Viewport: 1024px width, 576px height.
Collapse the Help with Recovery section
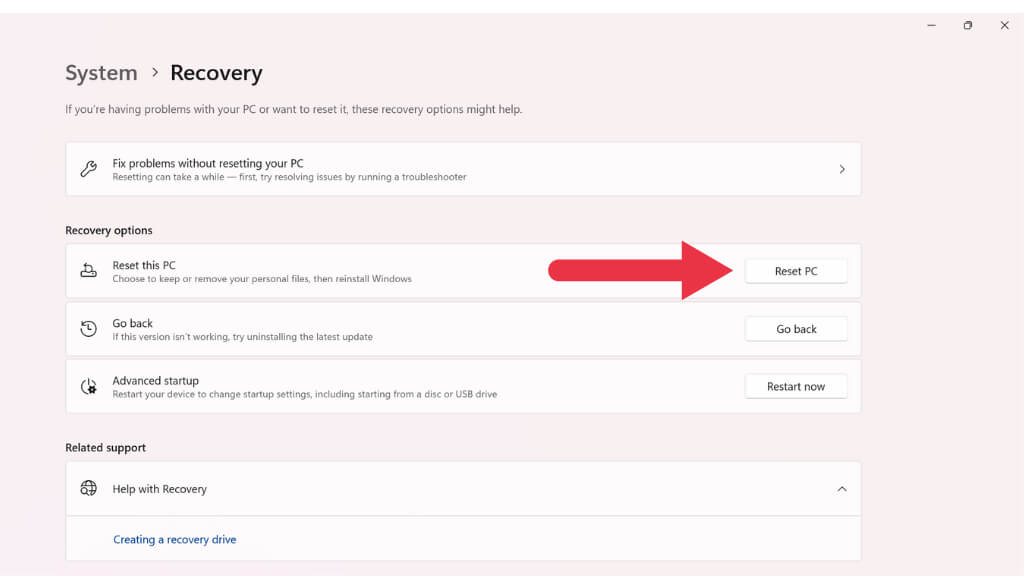point(842,489)
